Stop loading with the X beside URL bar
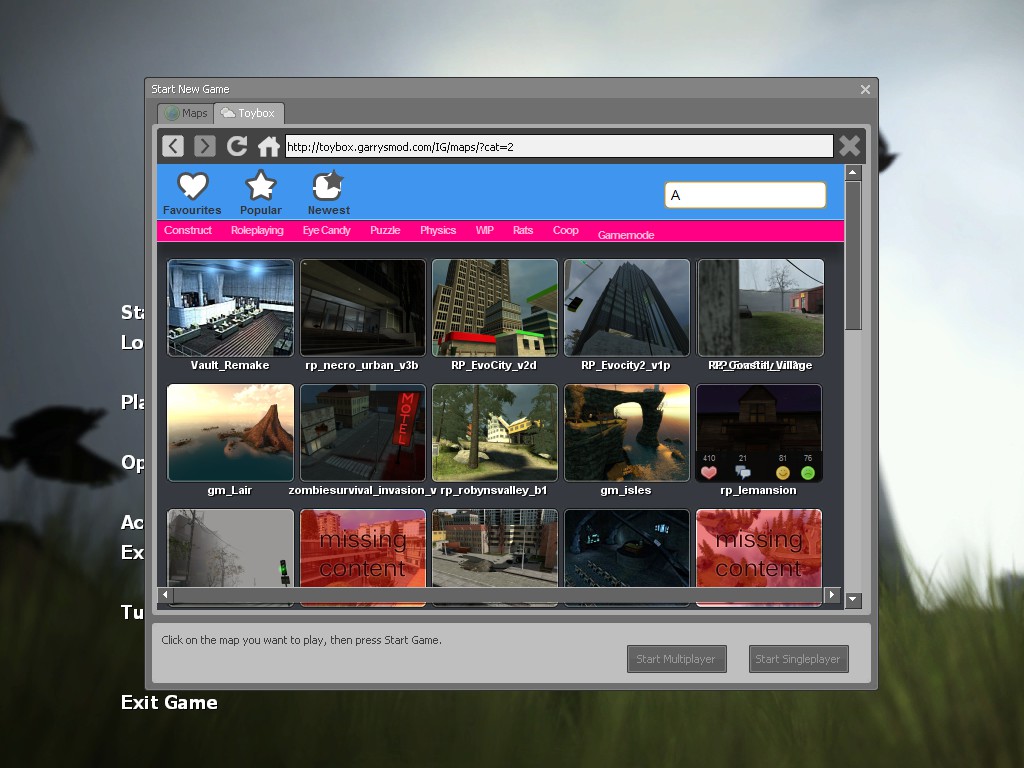The image size is (1024, 768). point(850,146)
